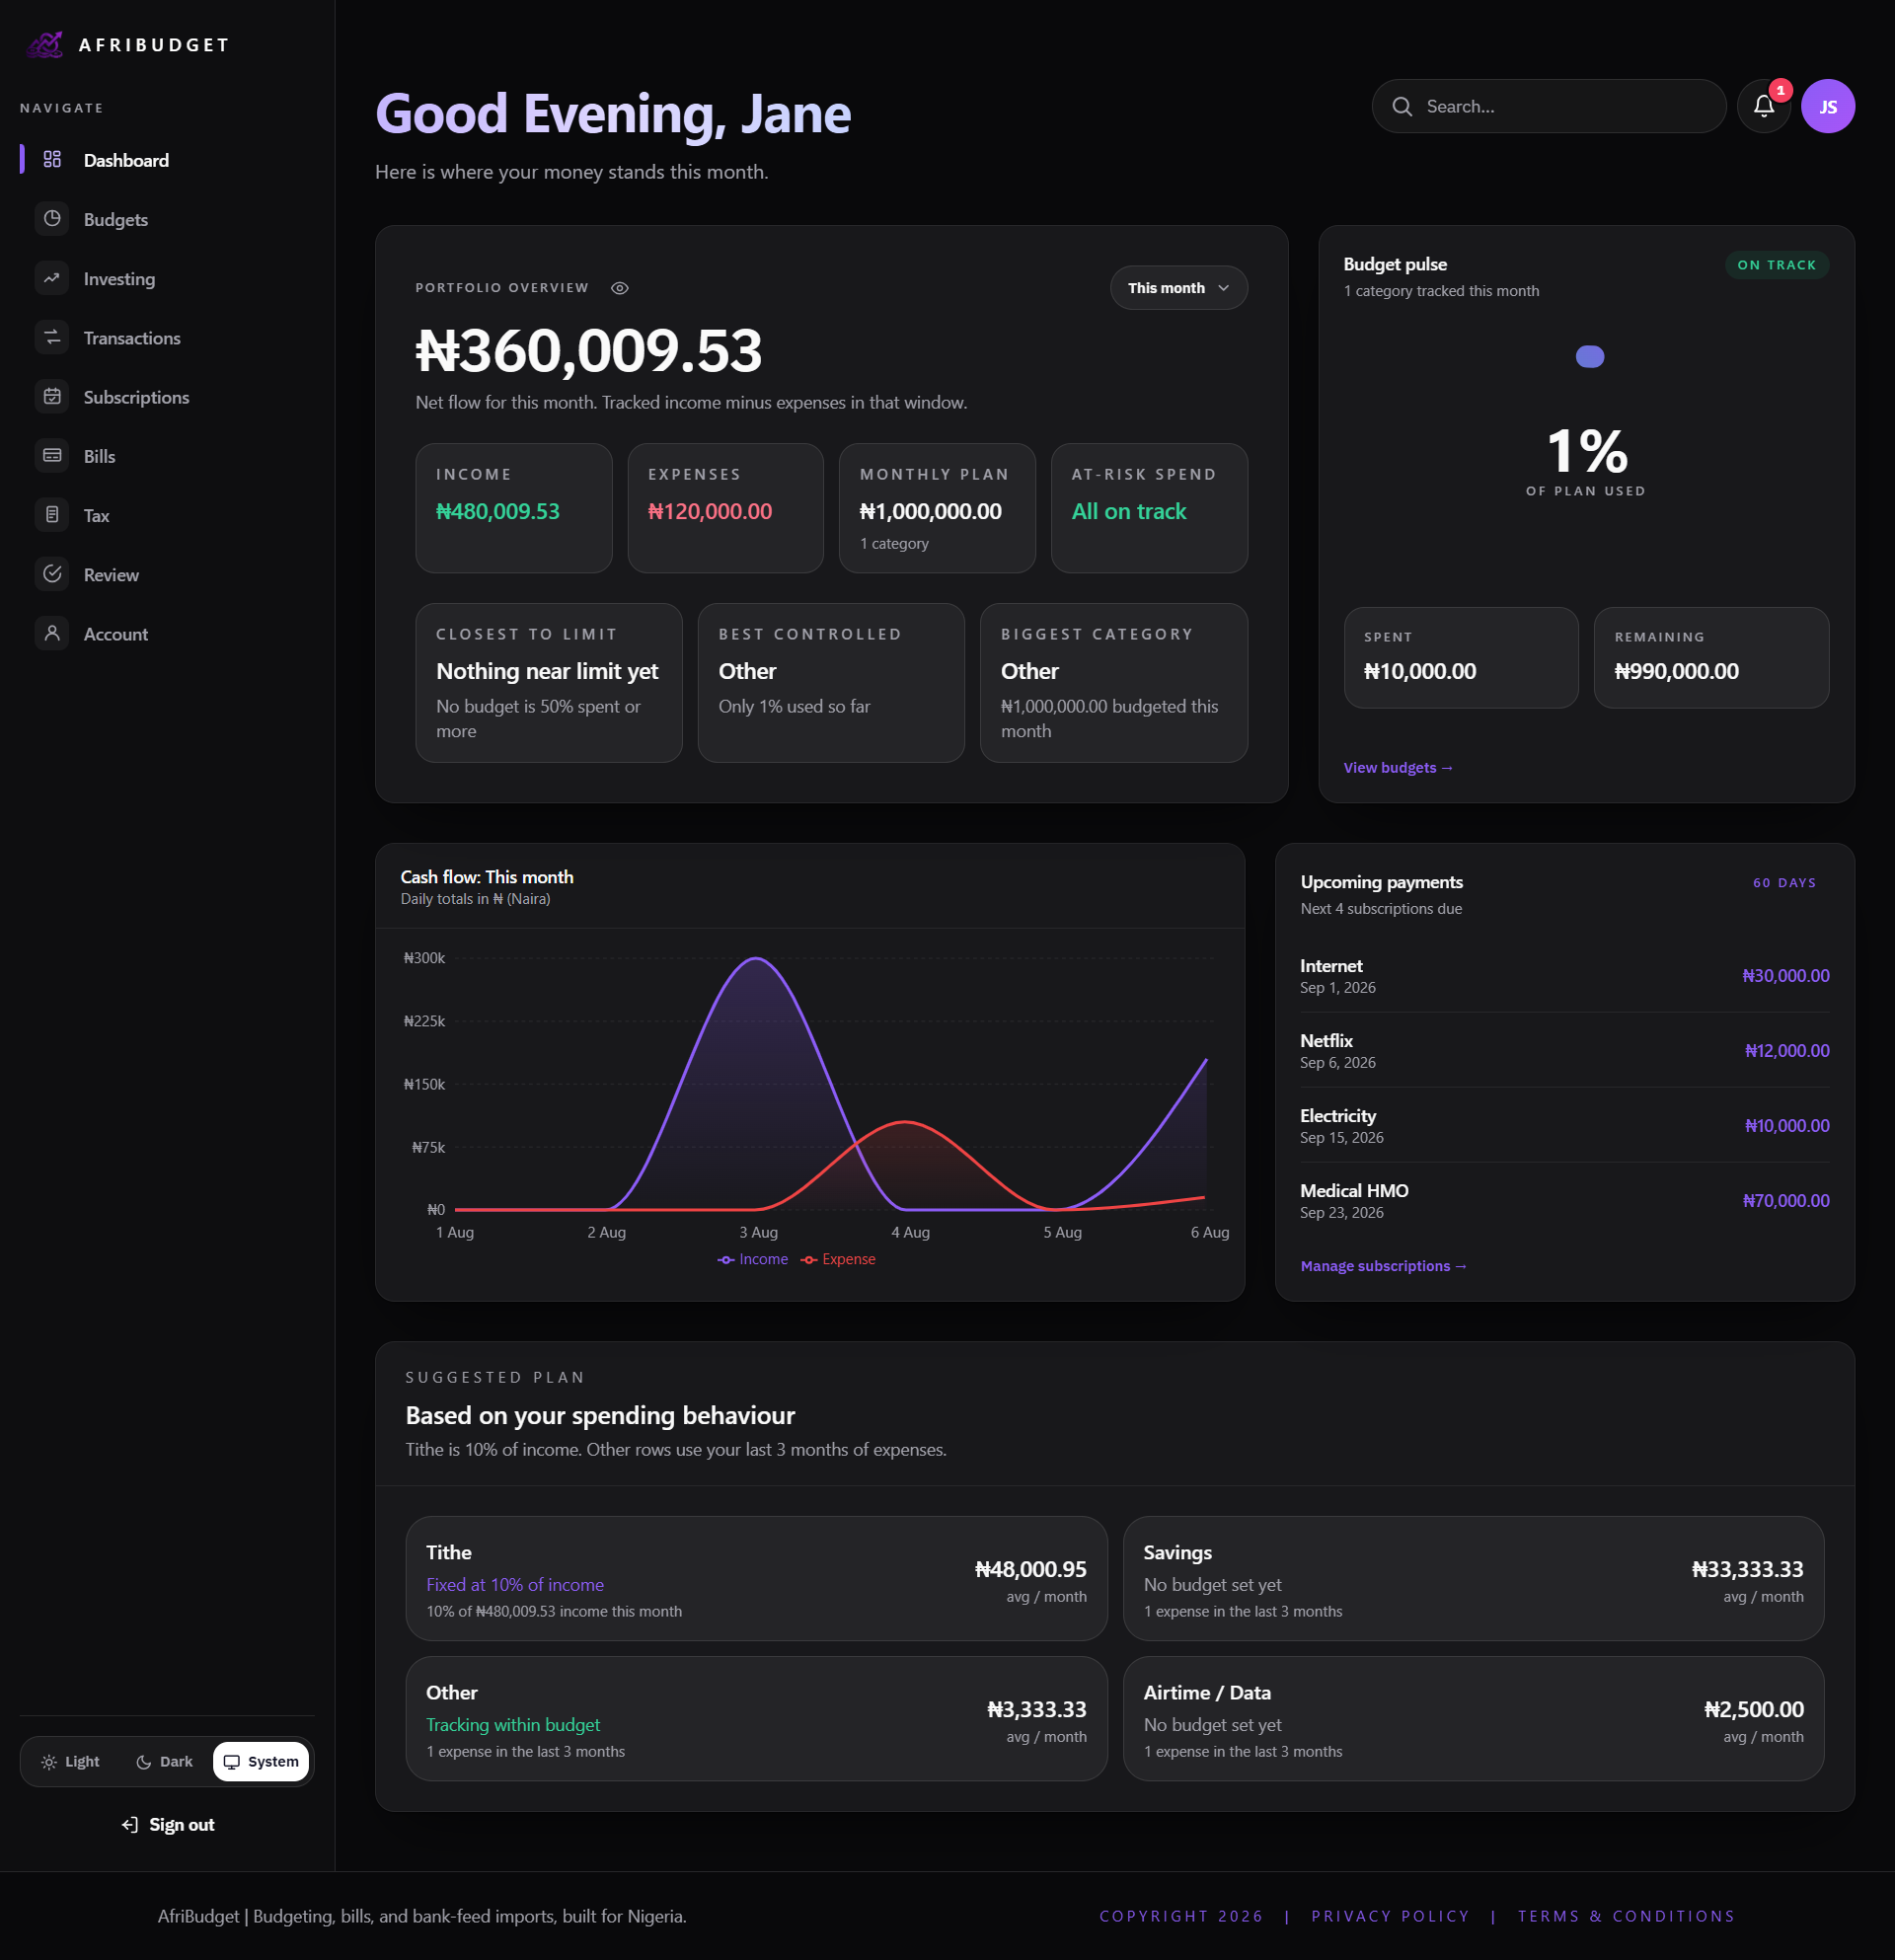
Task: Click the 60 days range selector
Action: 1783,882
